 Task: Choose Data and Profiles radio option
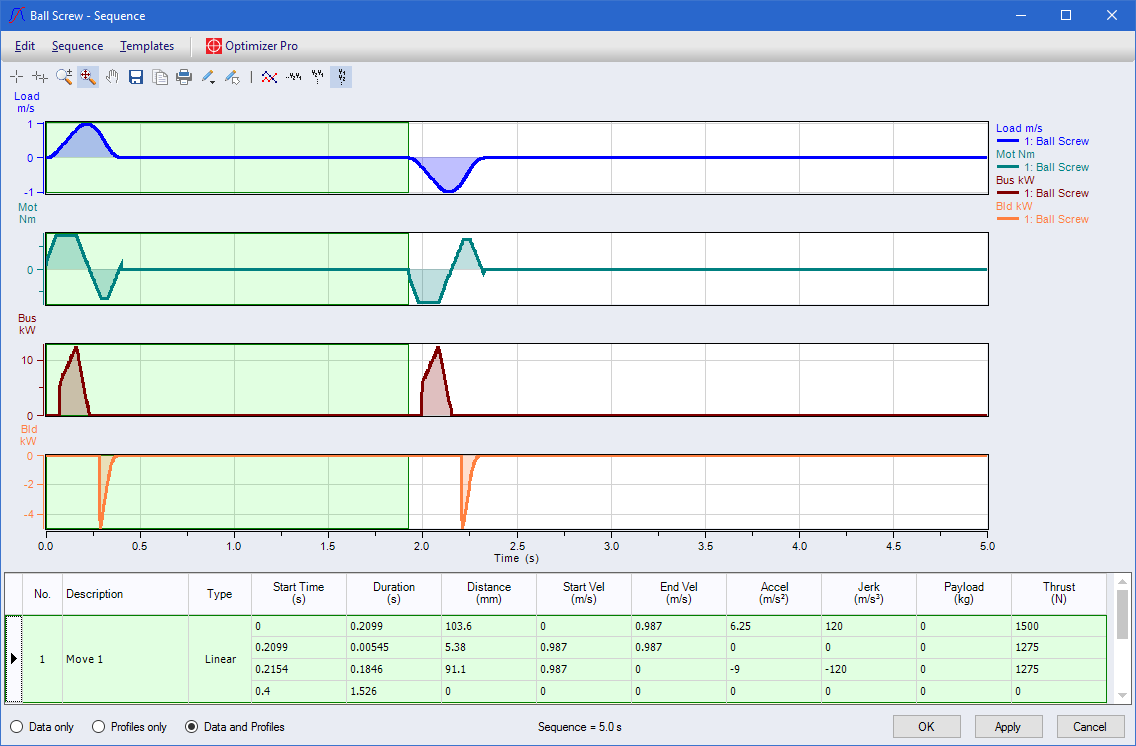click(193, 727)
